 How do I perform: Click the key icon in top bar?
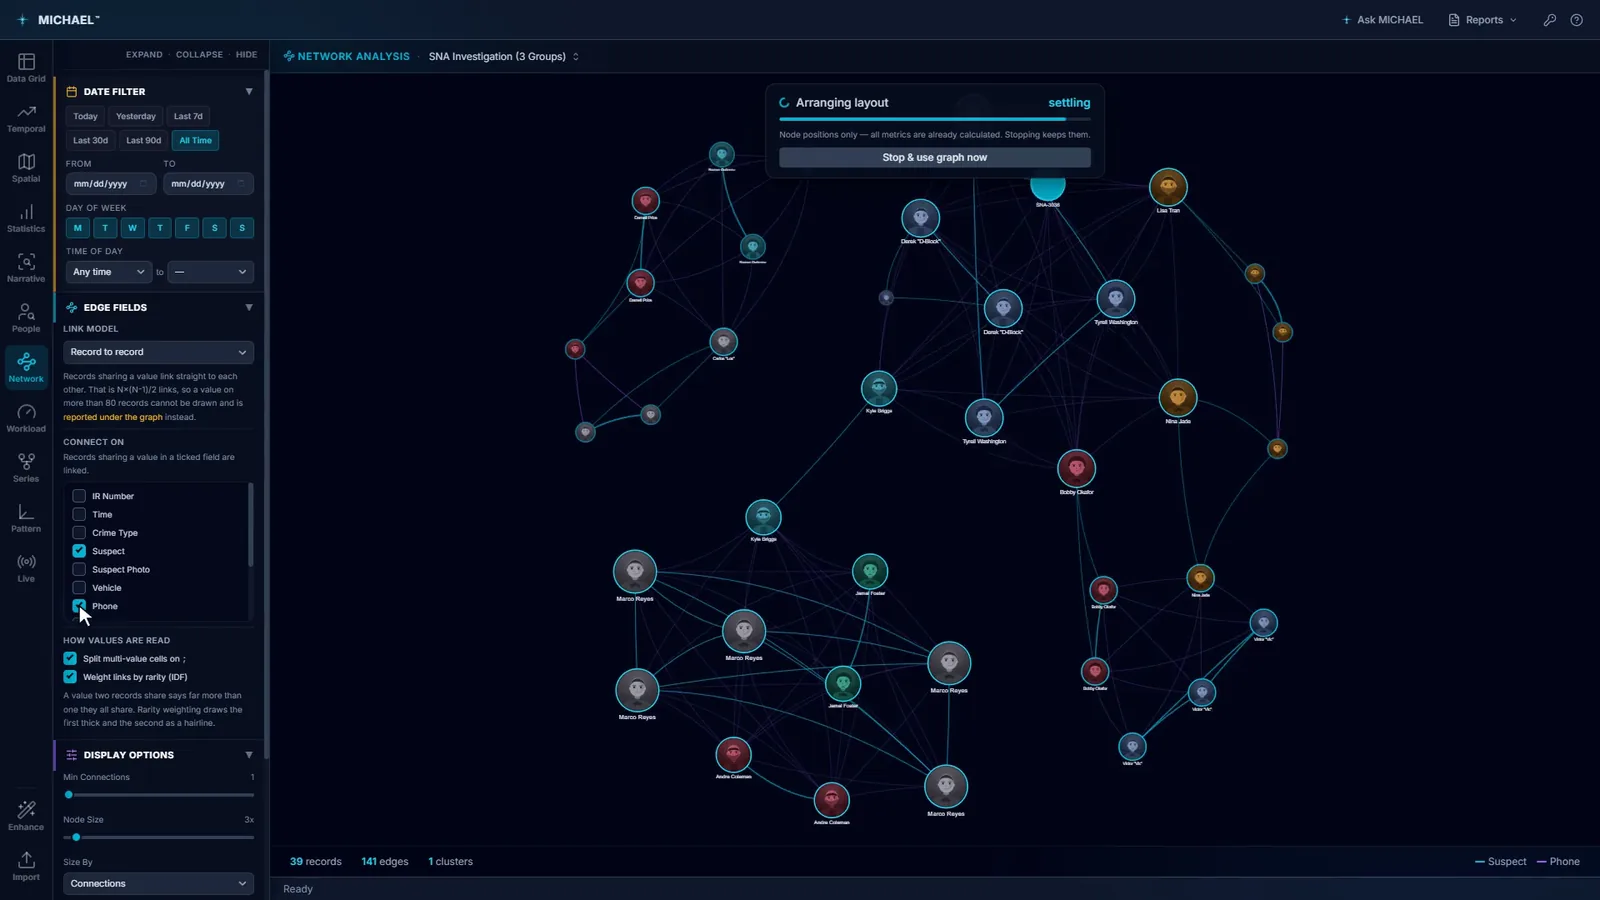pyautogui.click(x=1550, y=20)
